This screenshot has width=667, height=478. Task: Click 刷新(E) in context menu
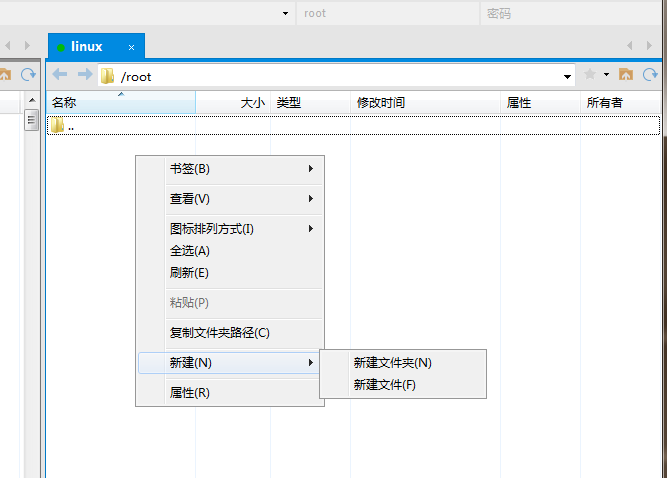point(190,273)
